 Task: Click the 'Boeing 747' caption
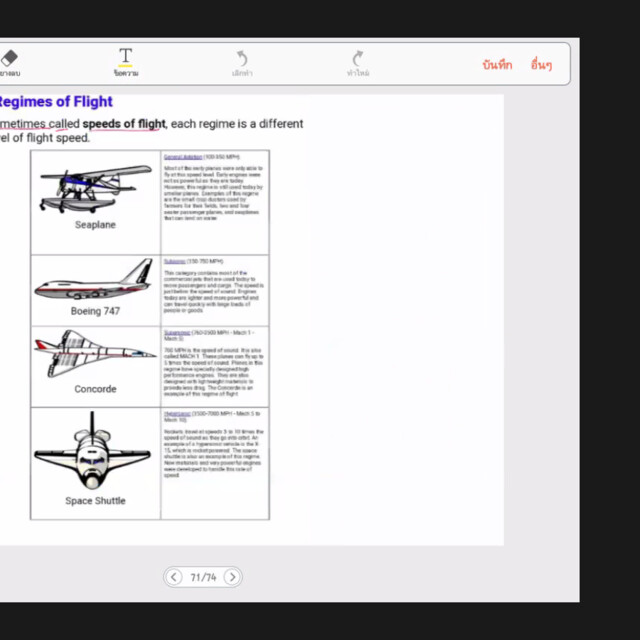[x=95, y=311]
